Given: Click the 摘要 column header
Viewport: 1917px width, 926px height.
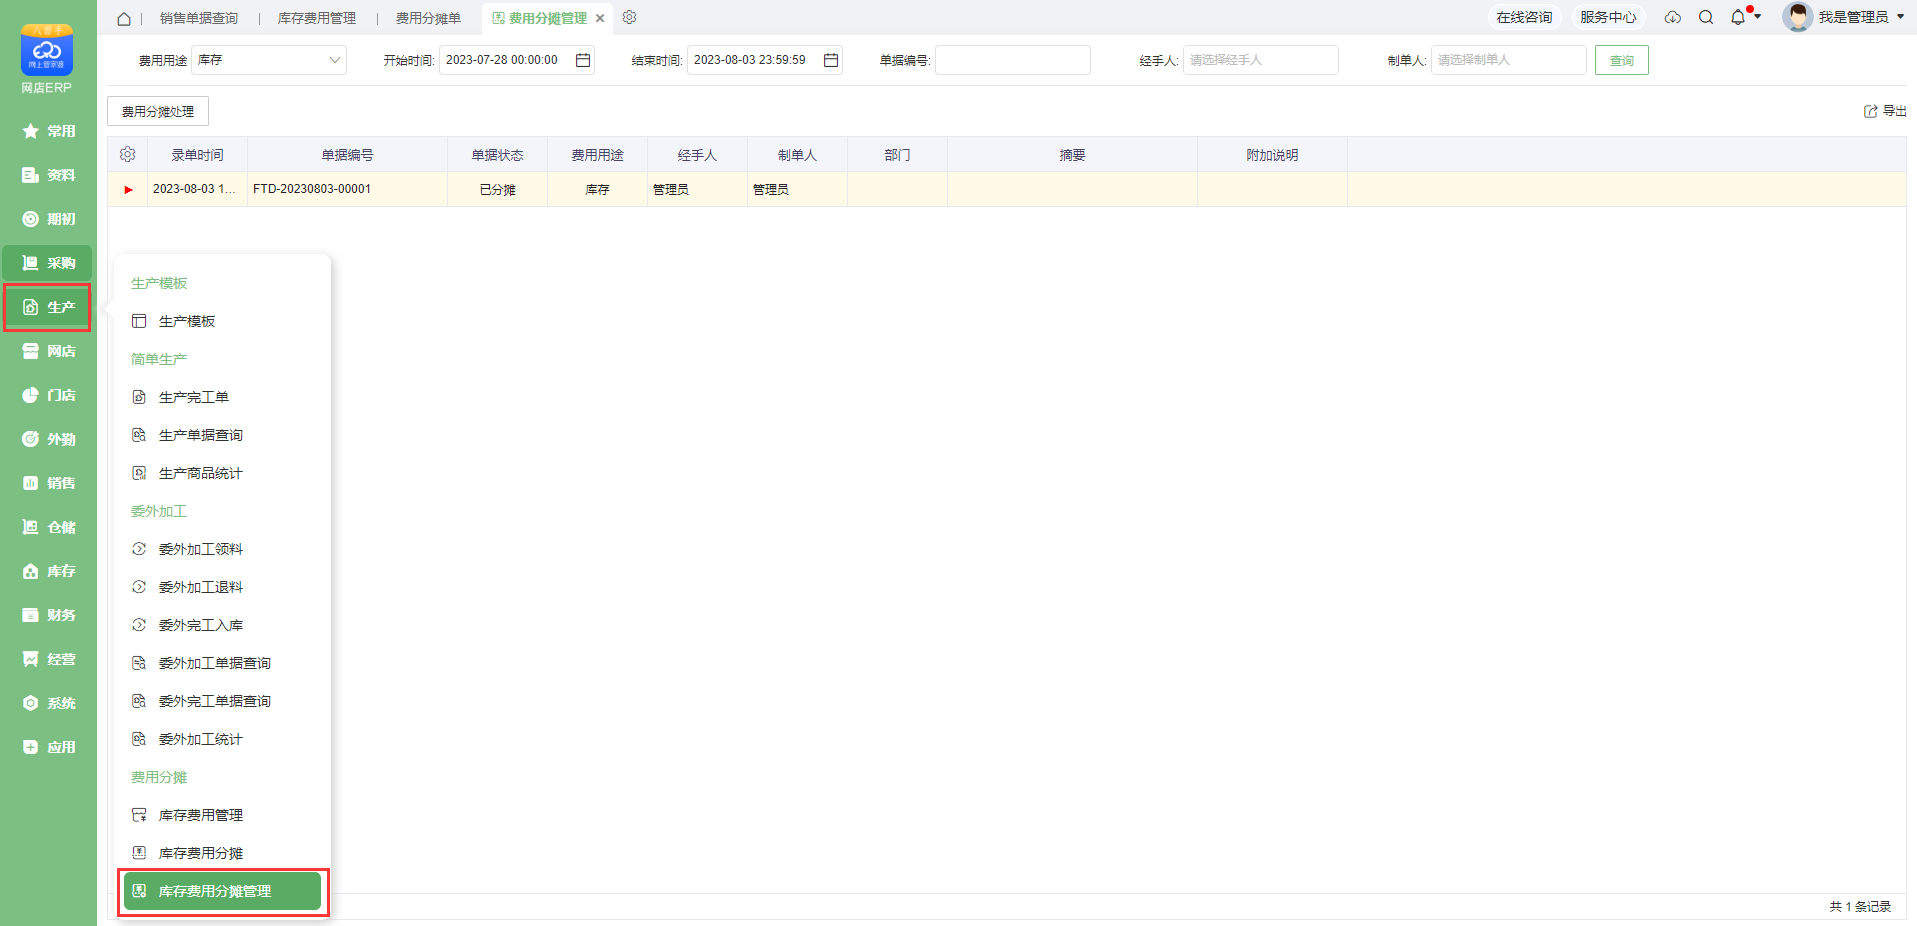Looking at the screenshot, I should coord(1072,155).
